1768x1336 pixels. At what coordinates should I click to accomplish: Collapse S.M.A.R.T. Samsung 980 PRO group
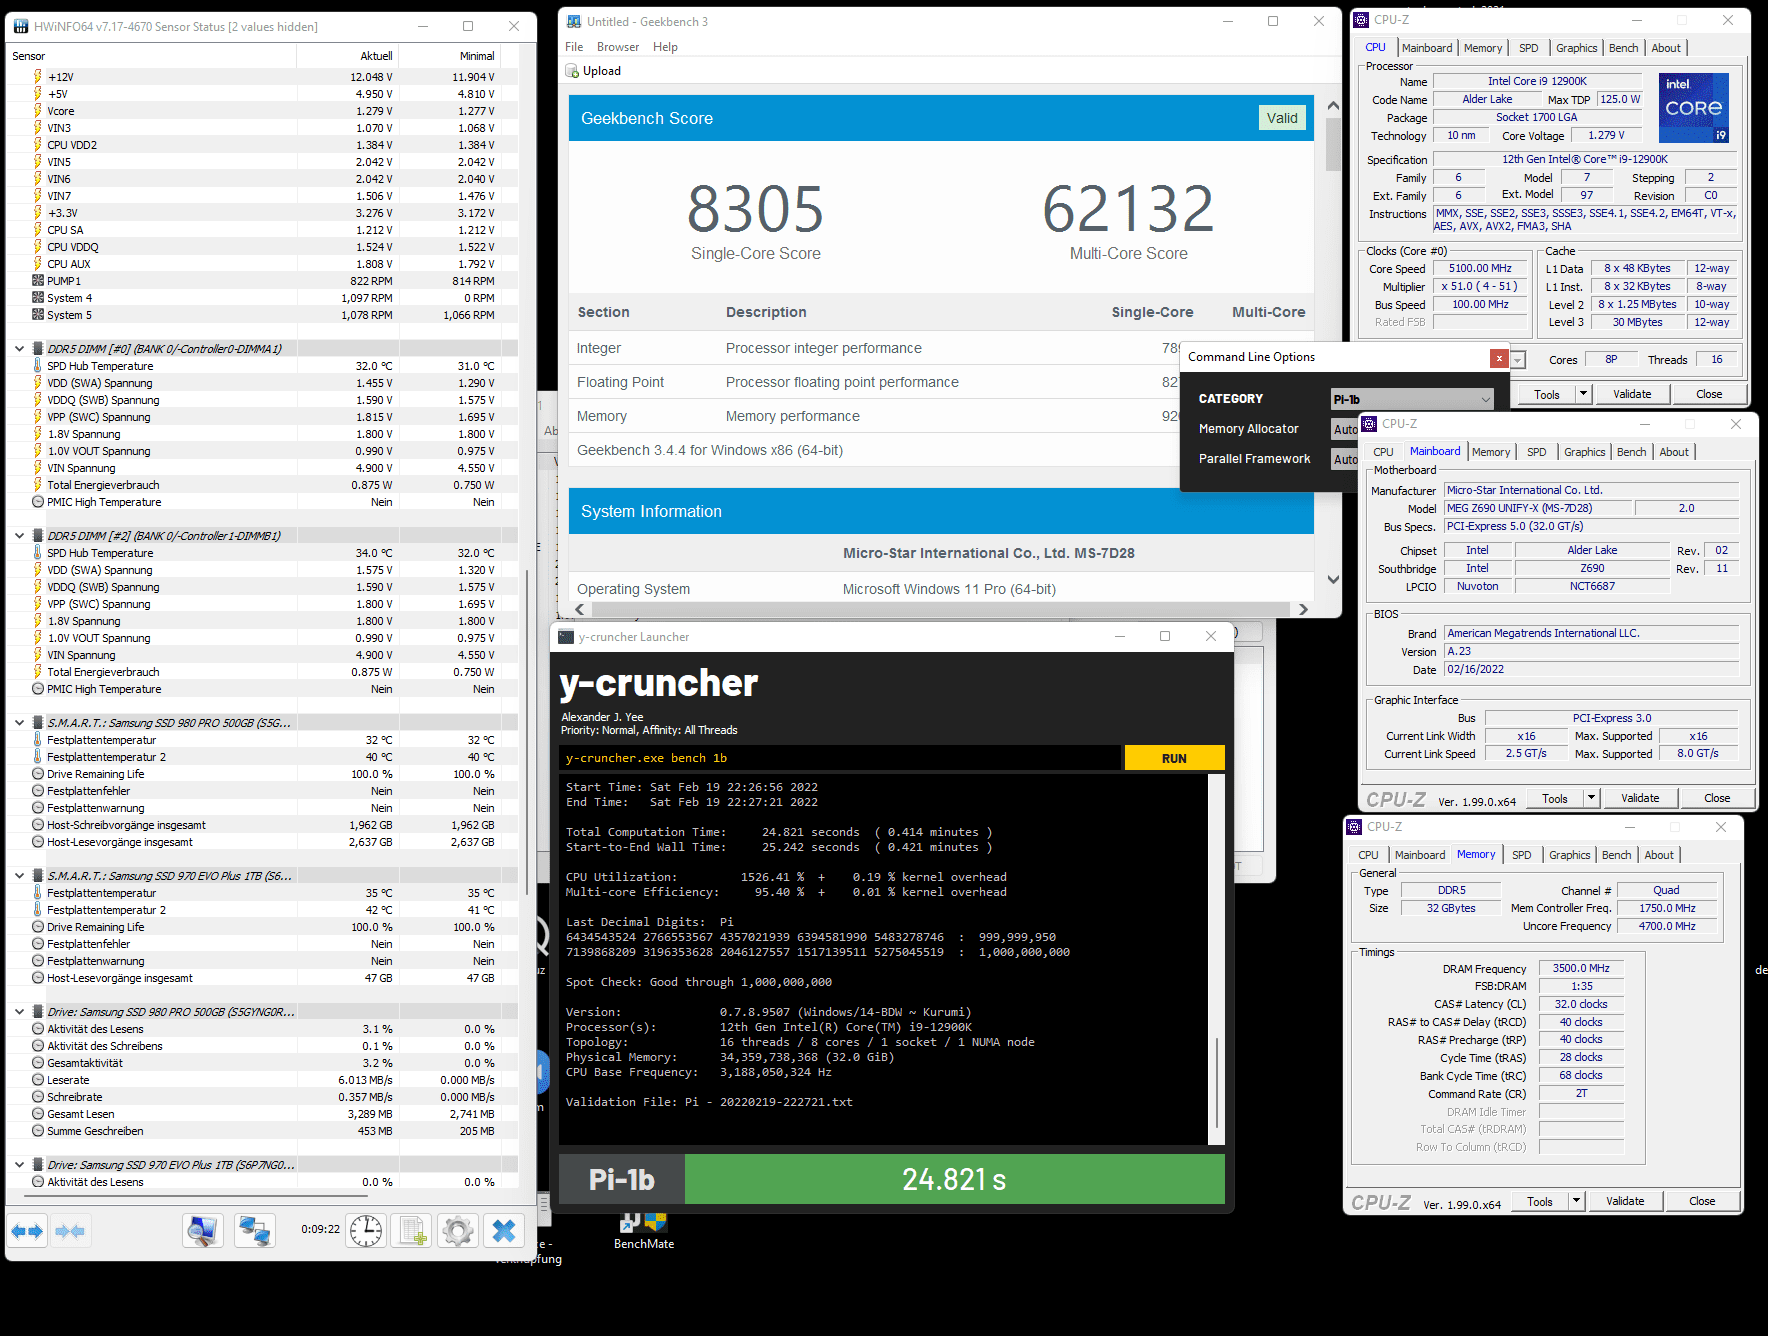click(19, 723)
